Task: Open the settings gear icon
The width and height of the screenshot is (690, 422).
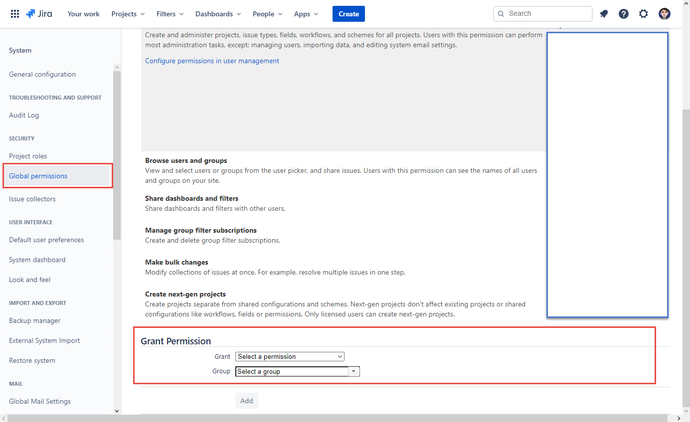Action: [643, 14]
